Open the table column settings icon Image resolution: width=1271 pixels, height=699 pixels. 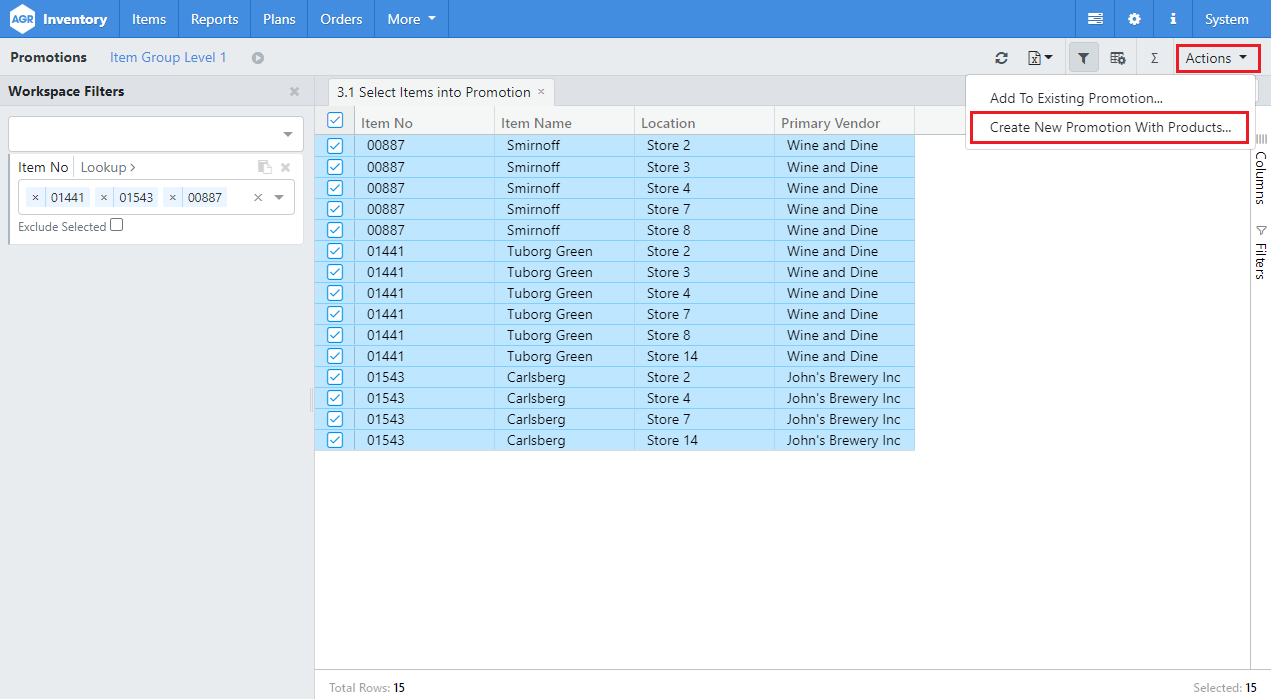(x=1118, y=58)
